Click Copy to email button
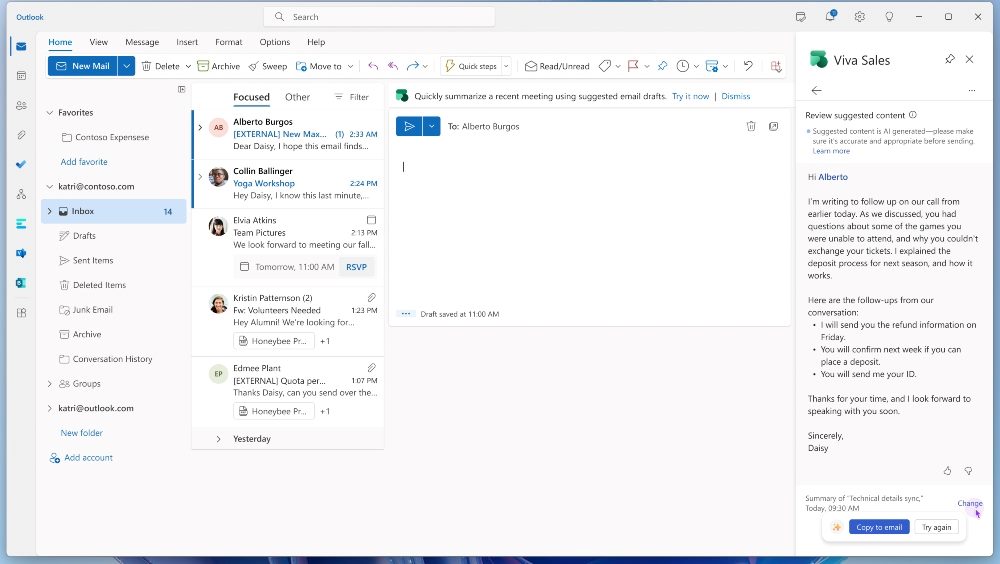The width and height of the screenshot is (1000, 564). click(879, 527)
